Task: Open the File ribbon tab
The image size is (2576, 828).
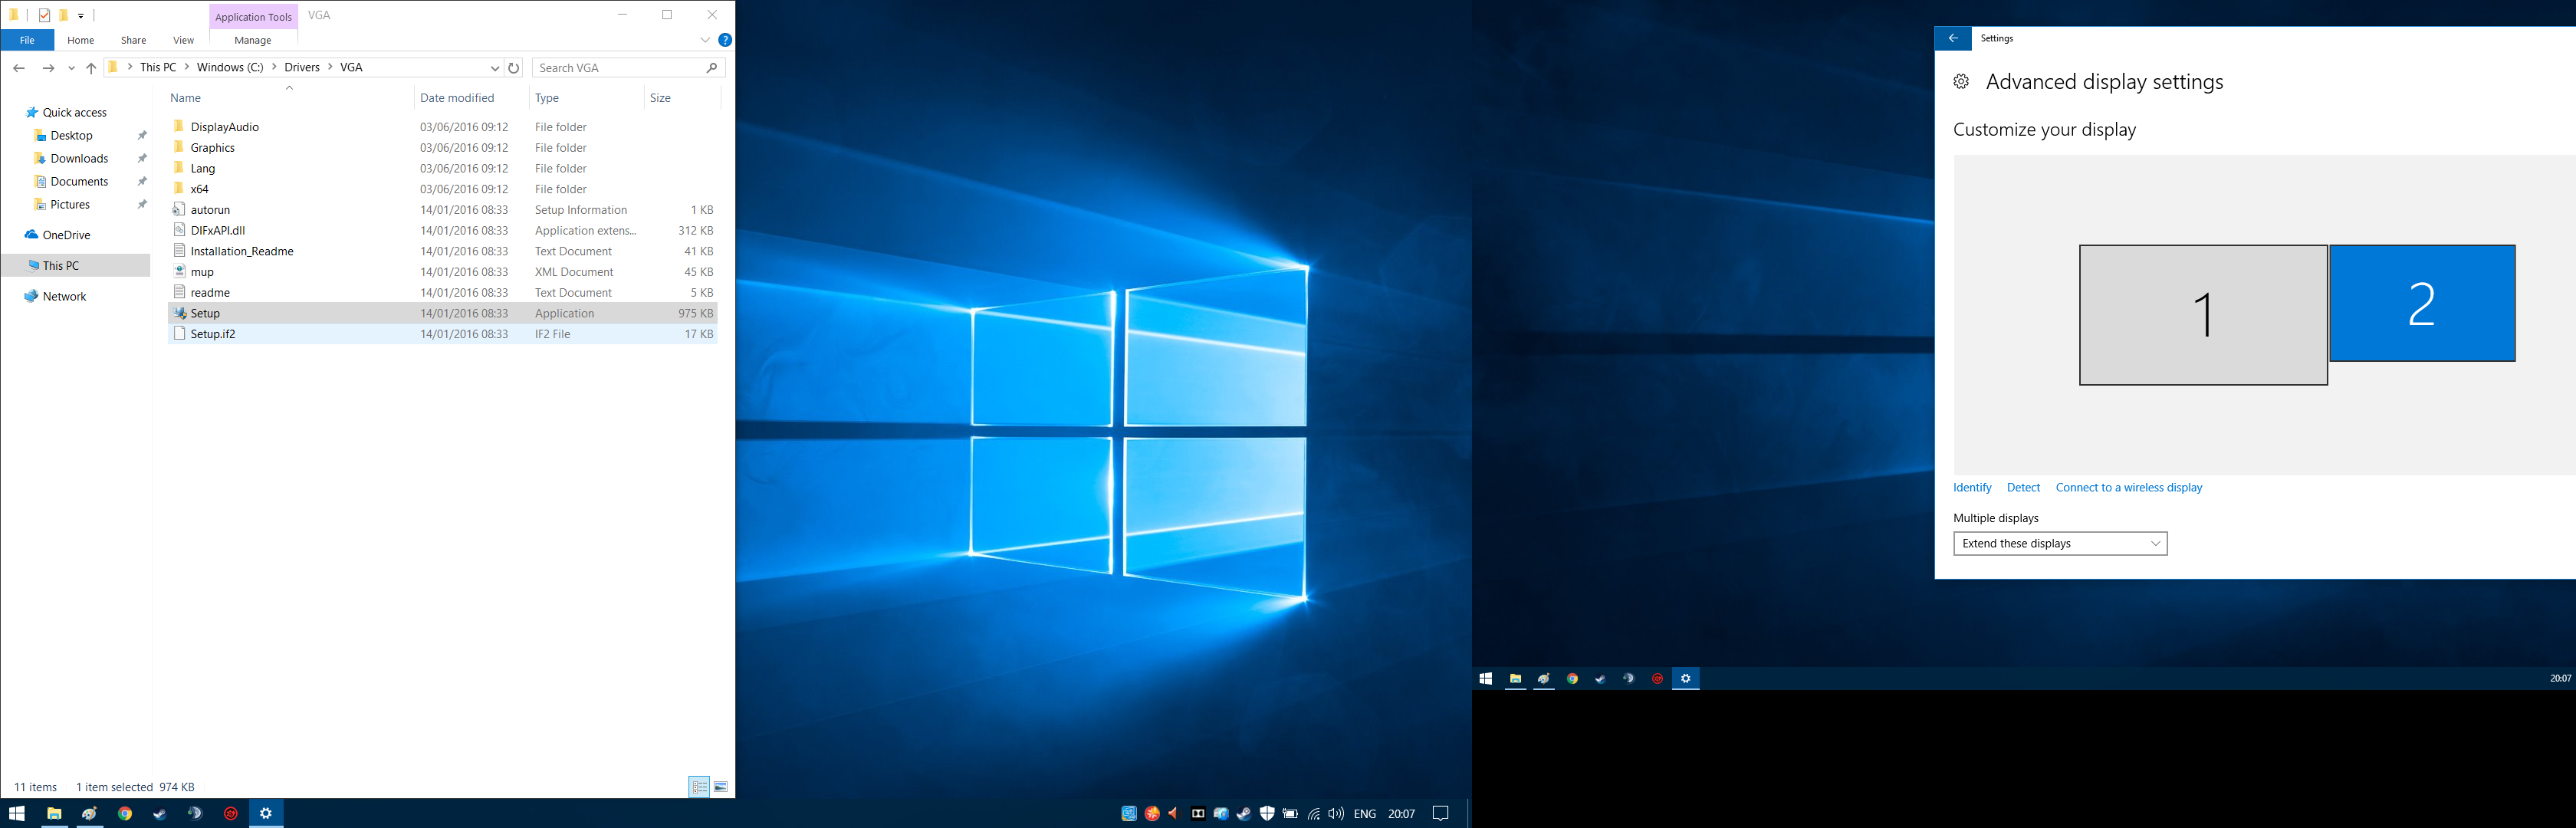Action: pos(27,40)
